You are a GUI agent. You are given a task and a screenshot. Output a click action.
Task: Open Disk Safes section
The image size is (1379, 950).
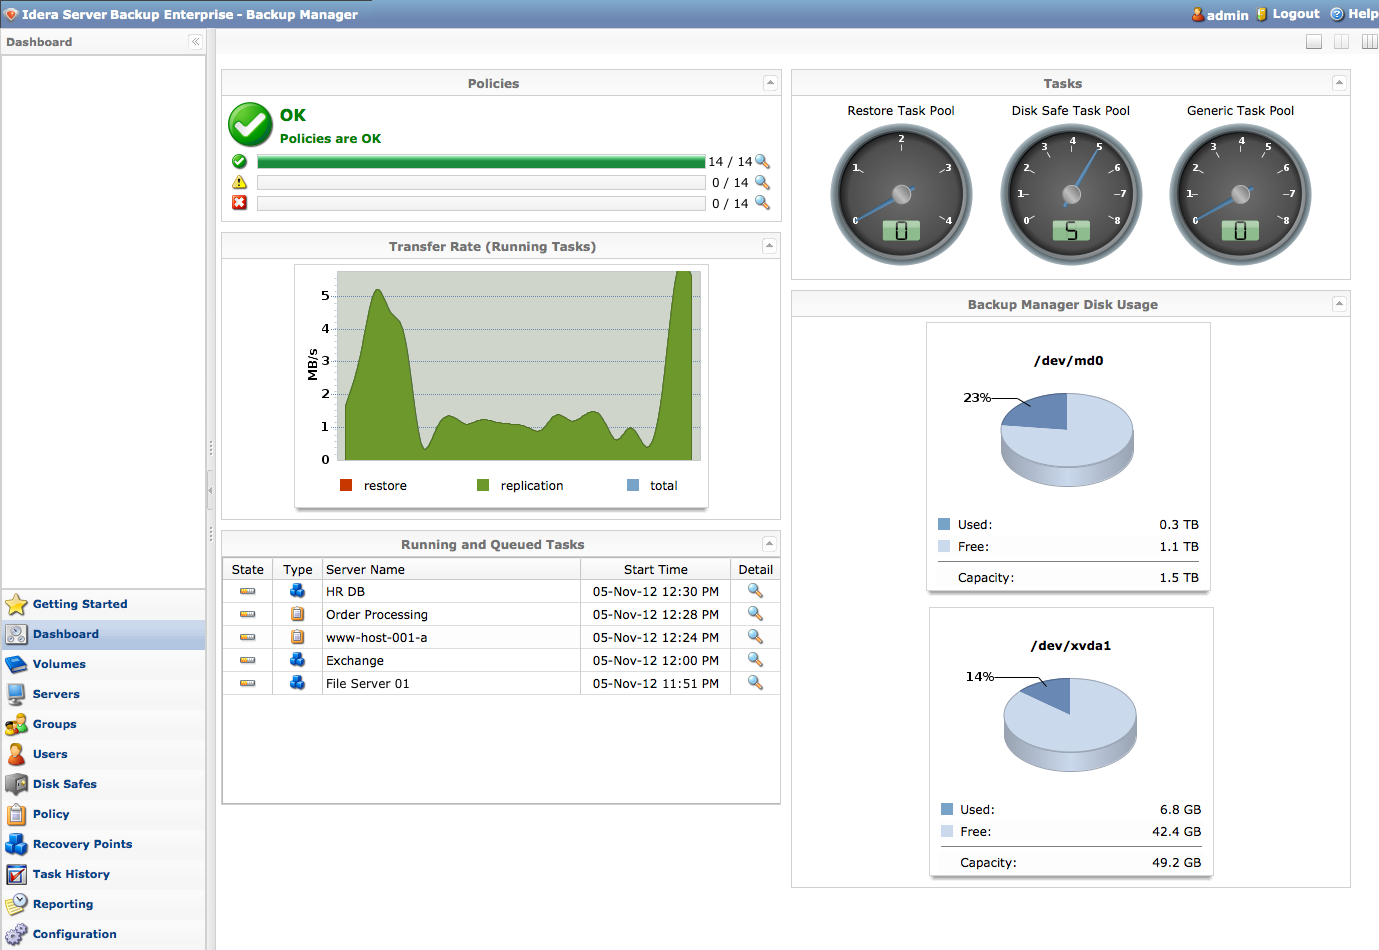click(65, 784)
